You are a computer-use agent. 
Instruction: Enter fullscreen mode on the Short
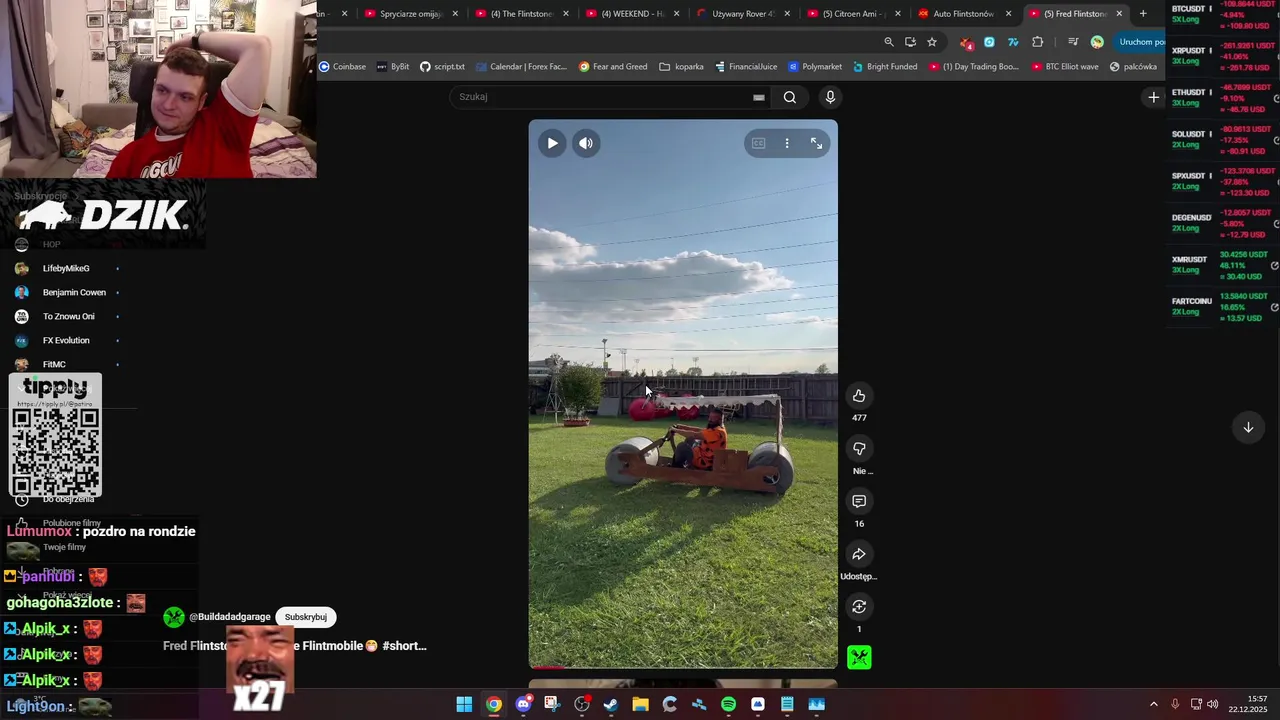816,143
